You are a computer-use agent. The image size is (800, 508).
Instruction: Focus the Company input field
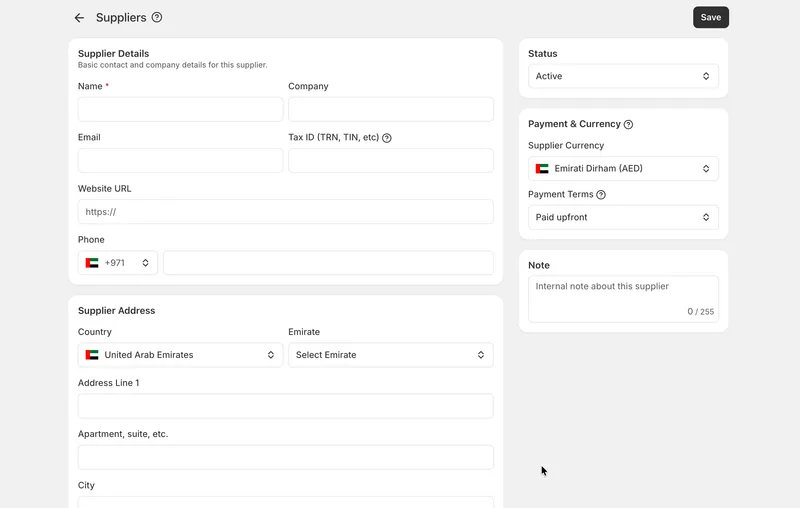391,109
